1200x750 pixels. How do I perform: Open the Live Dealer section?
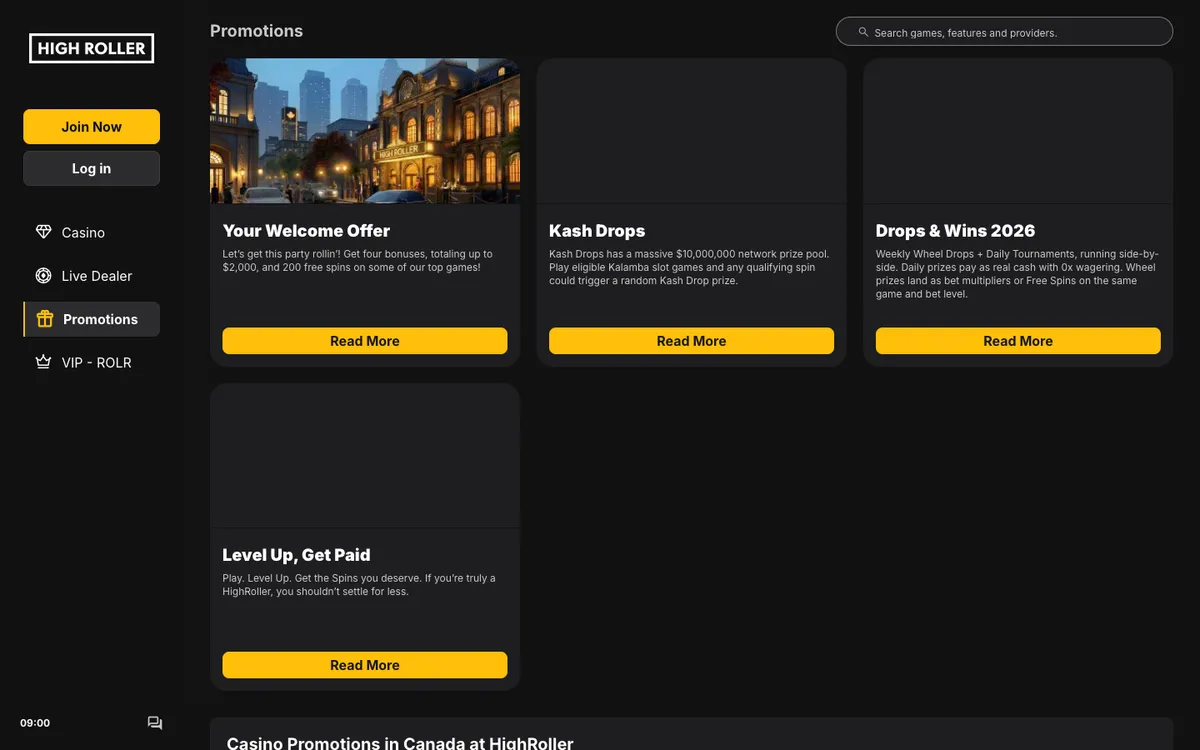click(x=91, y=276)
